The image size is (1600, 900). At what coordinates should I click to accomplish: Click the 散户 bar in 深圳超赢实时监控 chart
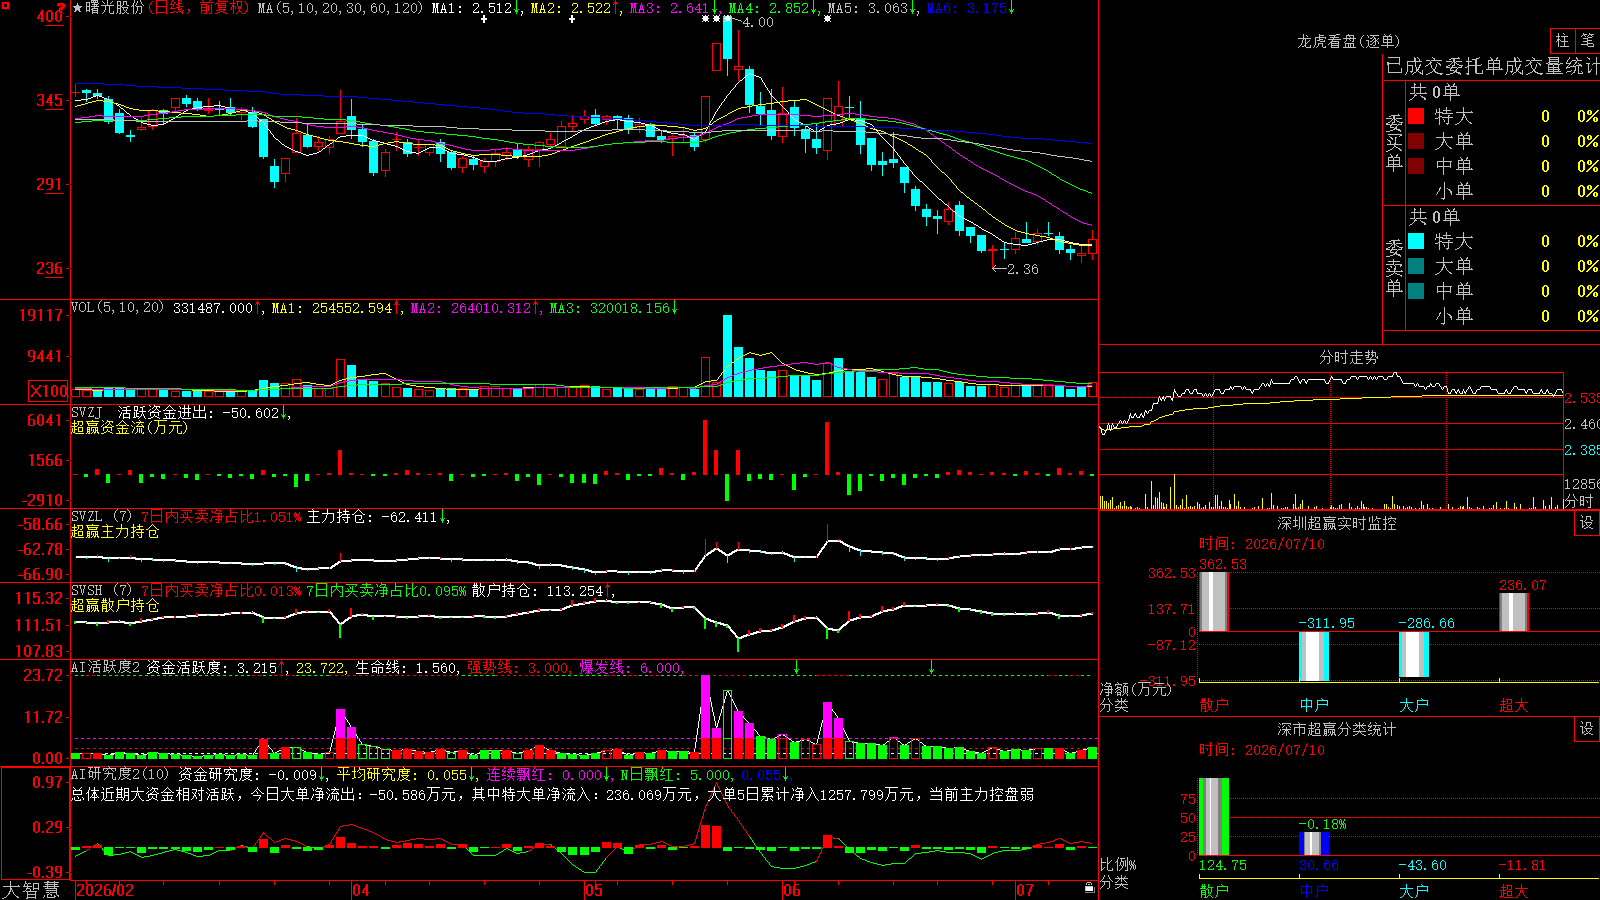(x=1214, y=601)
